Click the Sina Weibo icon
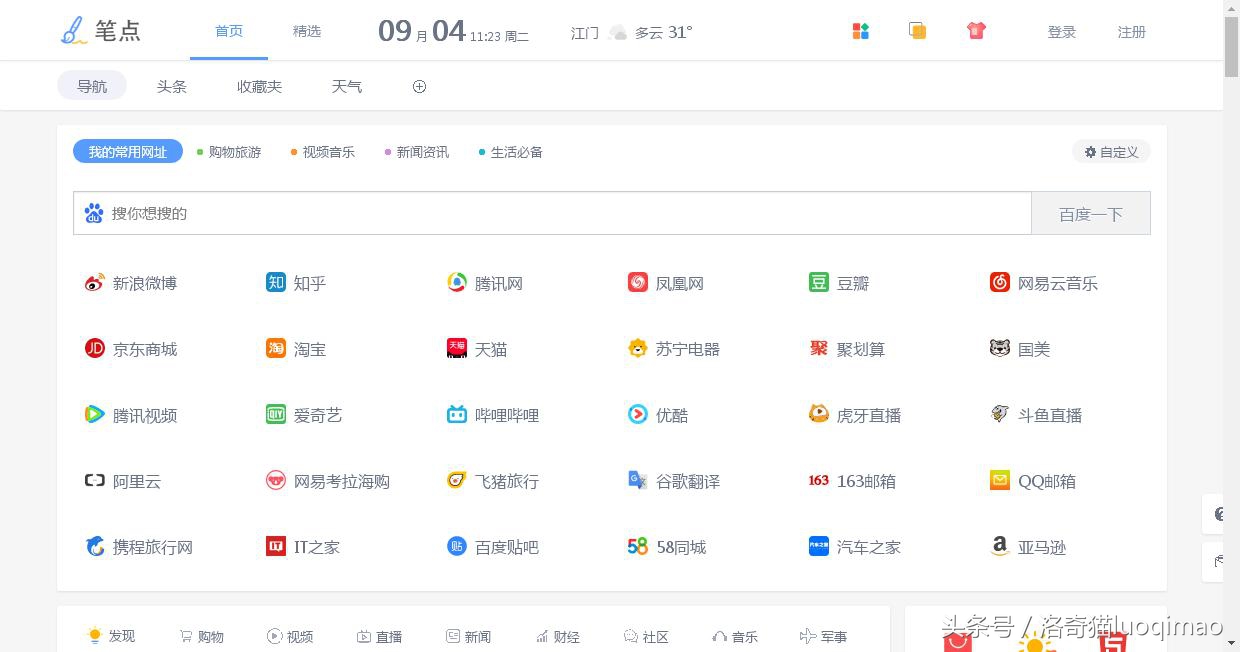This screenshot has width=1240, height=652. (95, 283)
